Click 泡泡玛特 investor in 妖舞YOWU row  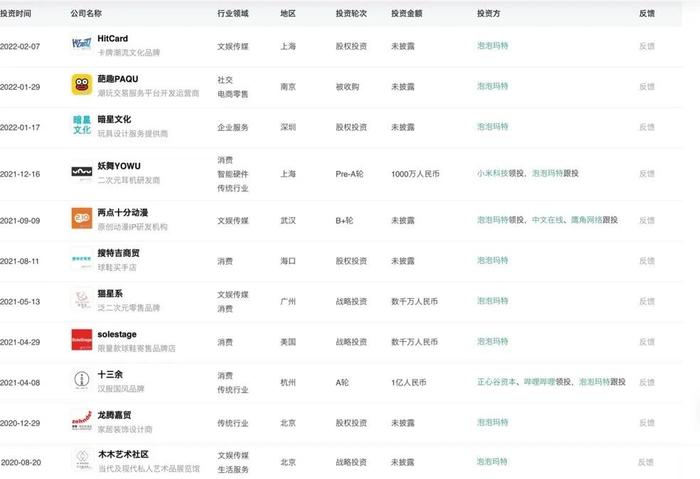[547, 173]
